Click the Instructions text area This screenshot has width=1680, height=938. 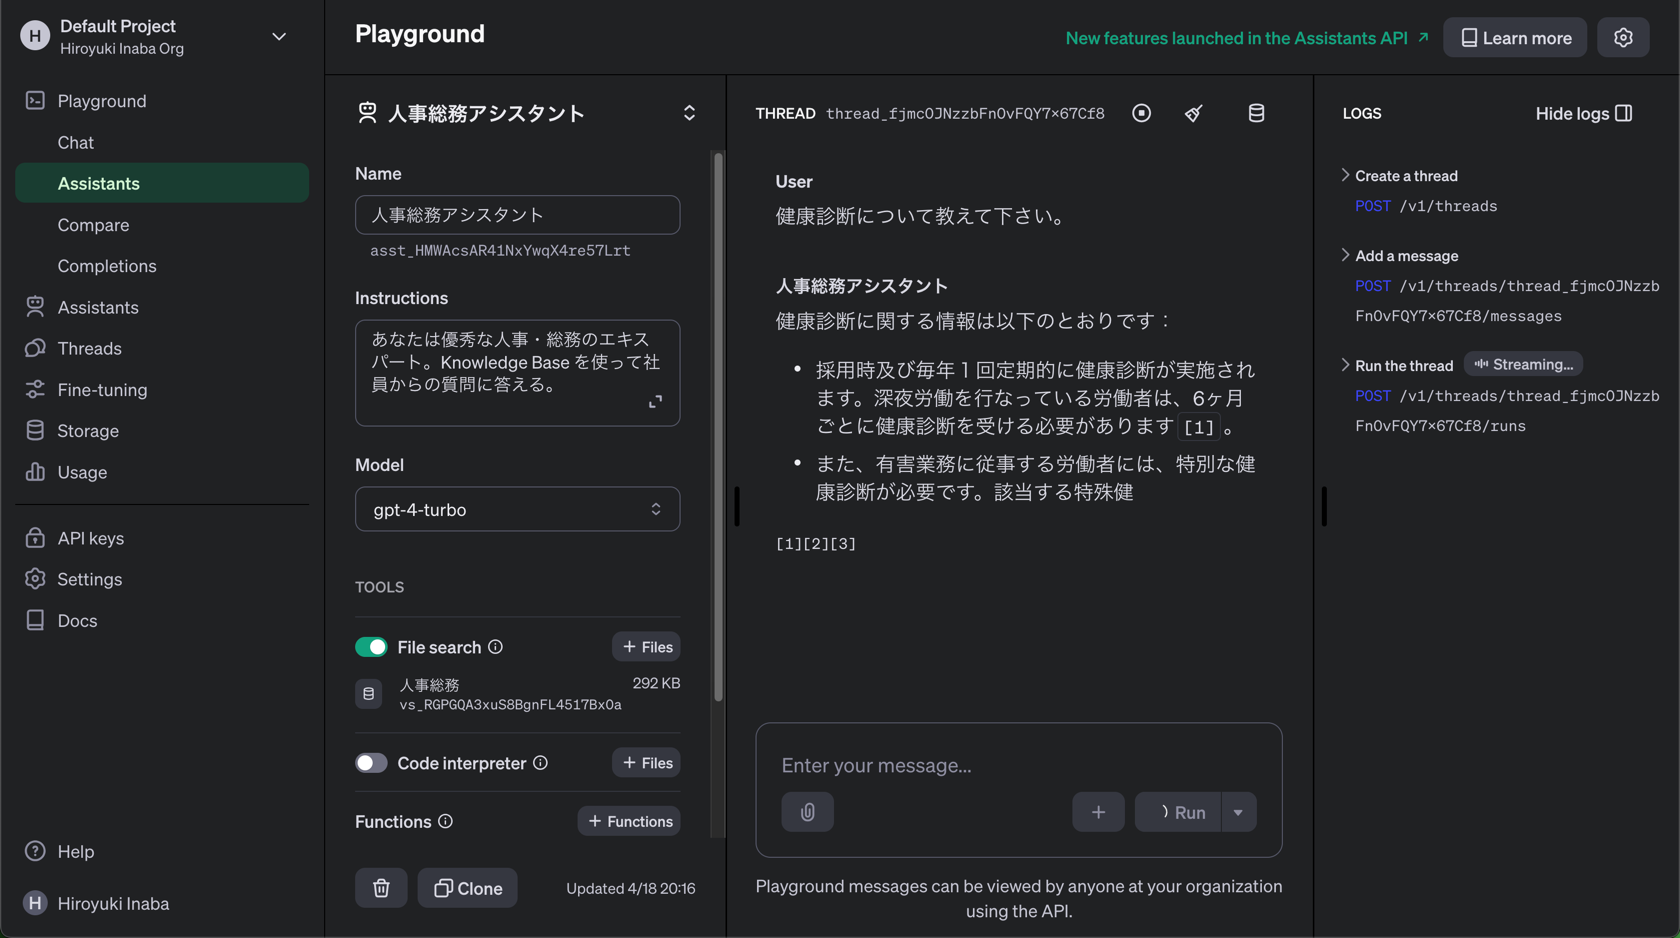click(x=517, y=373)
